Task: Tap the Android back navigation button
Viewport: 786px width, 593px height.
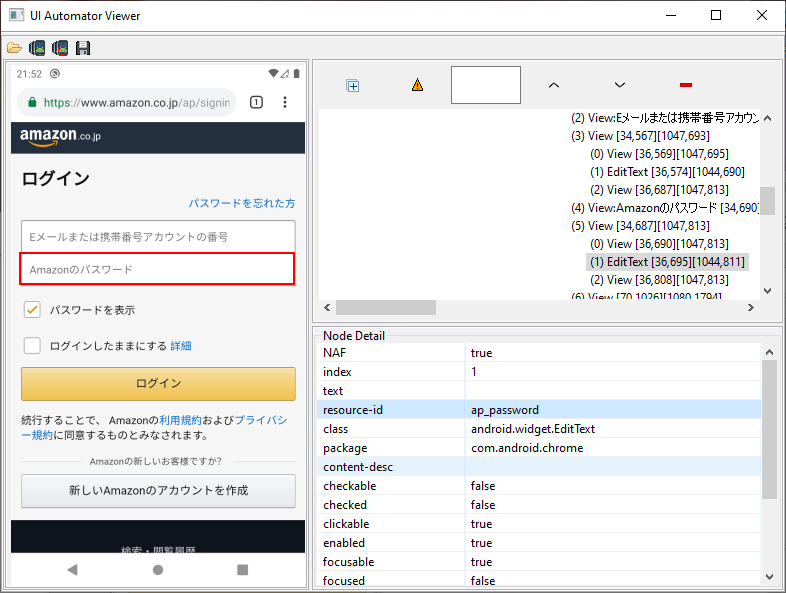Action: point(73,569)
